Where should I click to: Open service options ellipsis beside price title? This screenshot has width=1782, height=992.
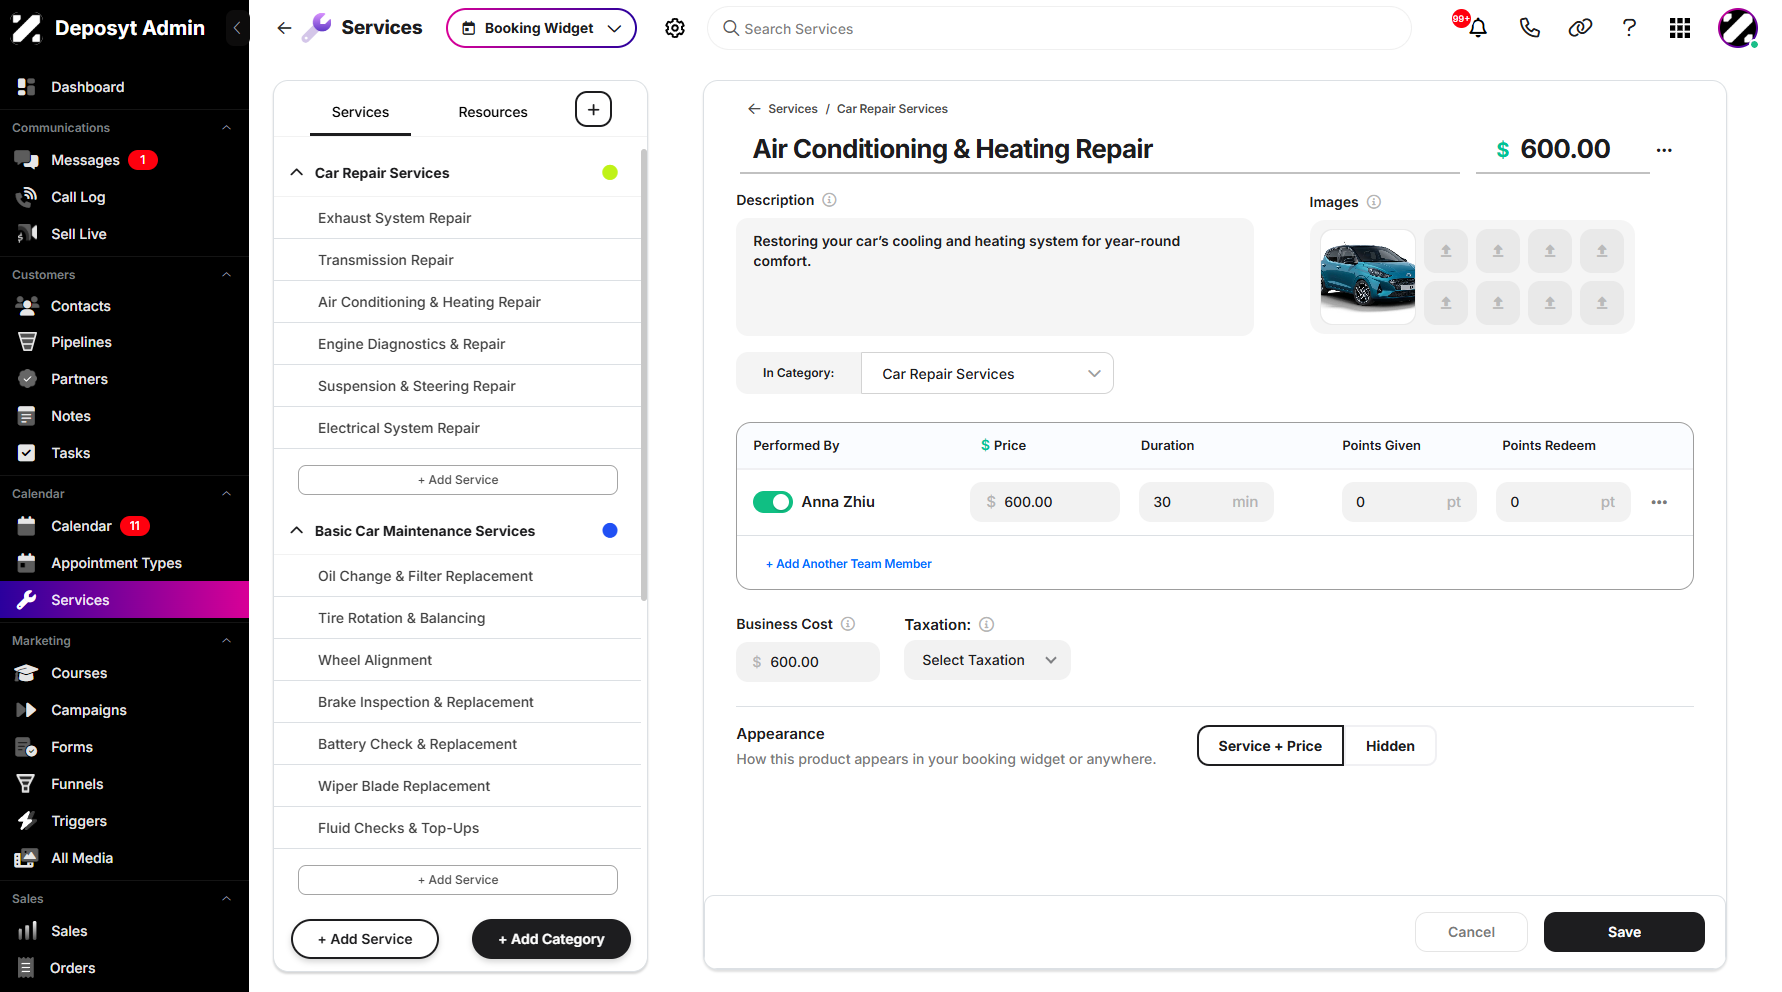pyautogui.click(x=1664, y=150)
